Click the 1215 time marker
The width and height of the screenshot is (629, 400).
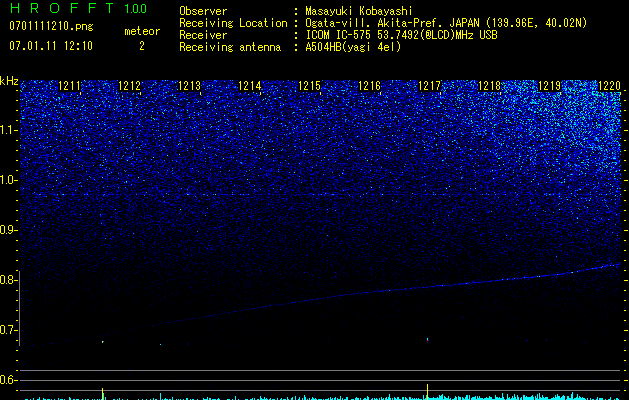[310, 86]
